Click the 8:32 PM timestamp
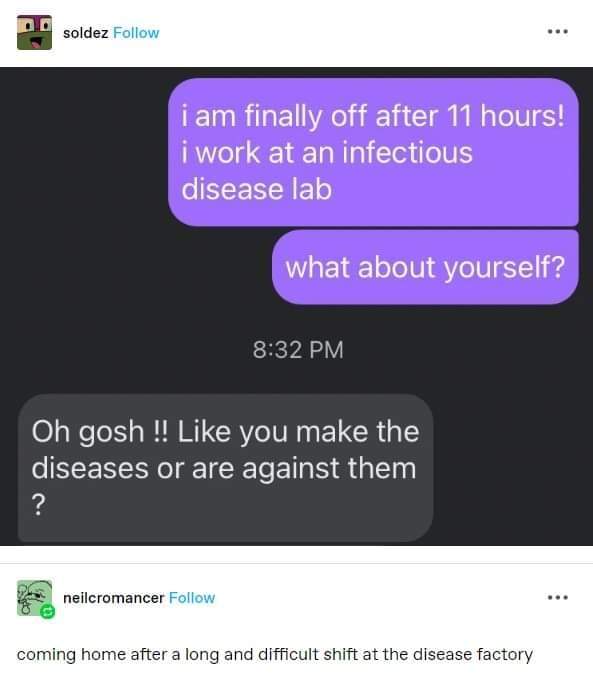Image resolution: width=593 pixels, height=692 pixels. (x=298, y=350)
